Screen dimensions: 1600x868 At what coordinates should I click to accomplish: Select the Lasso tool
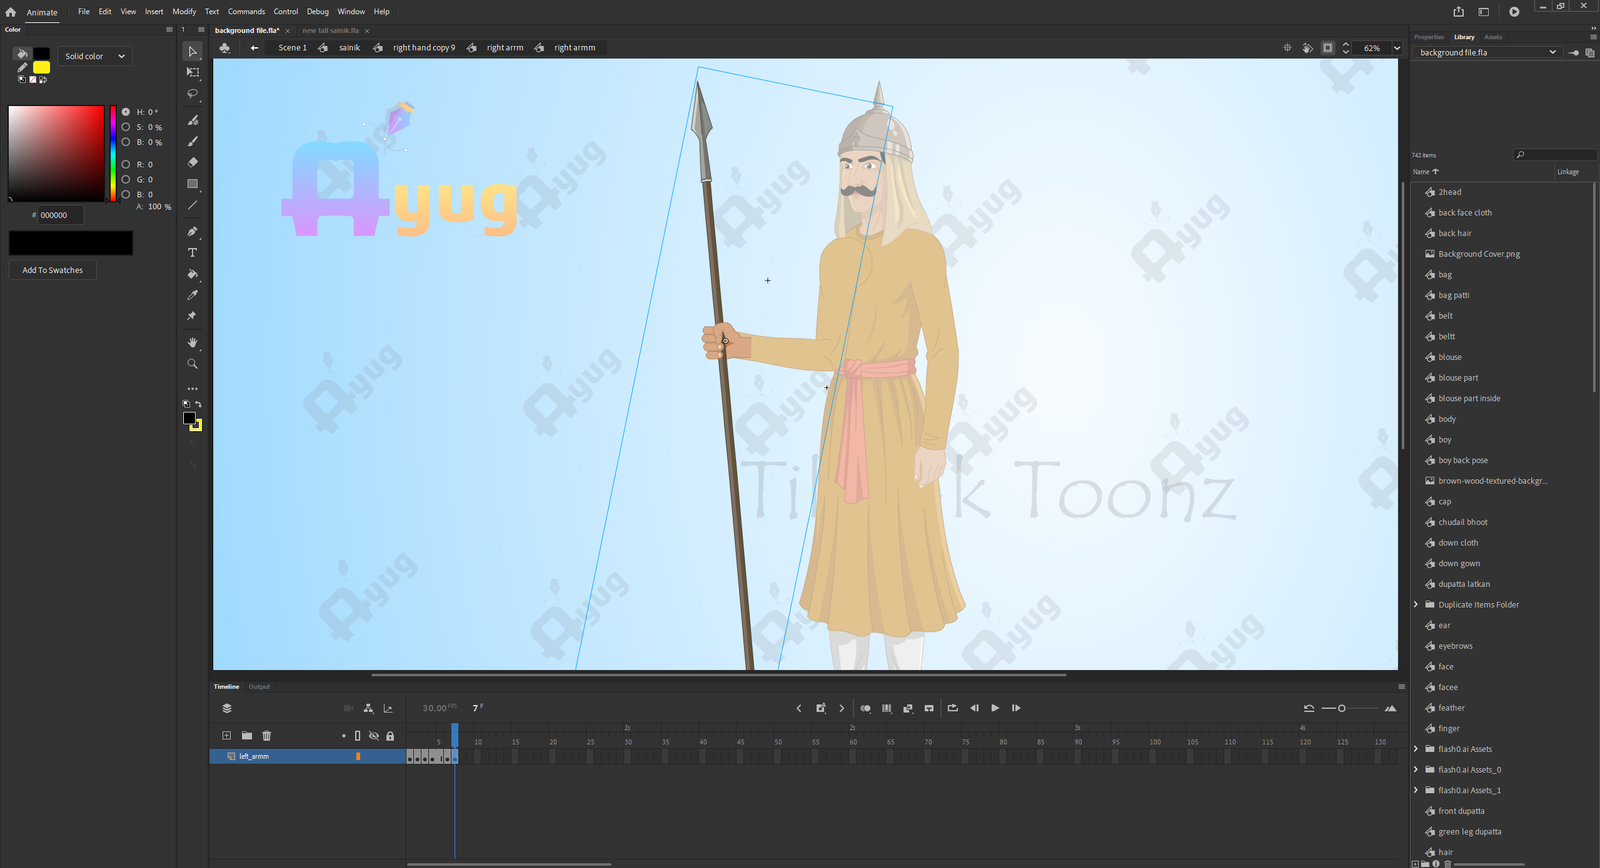pos(193,94)
